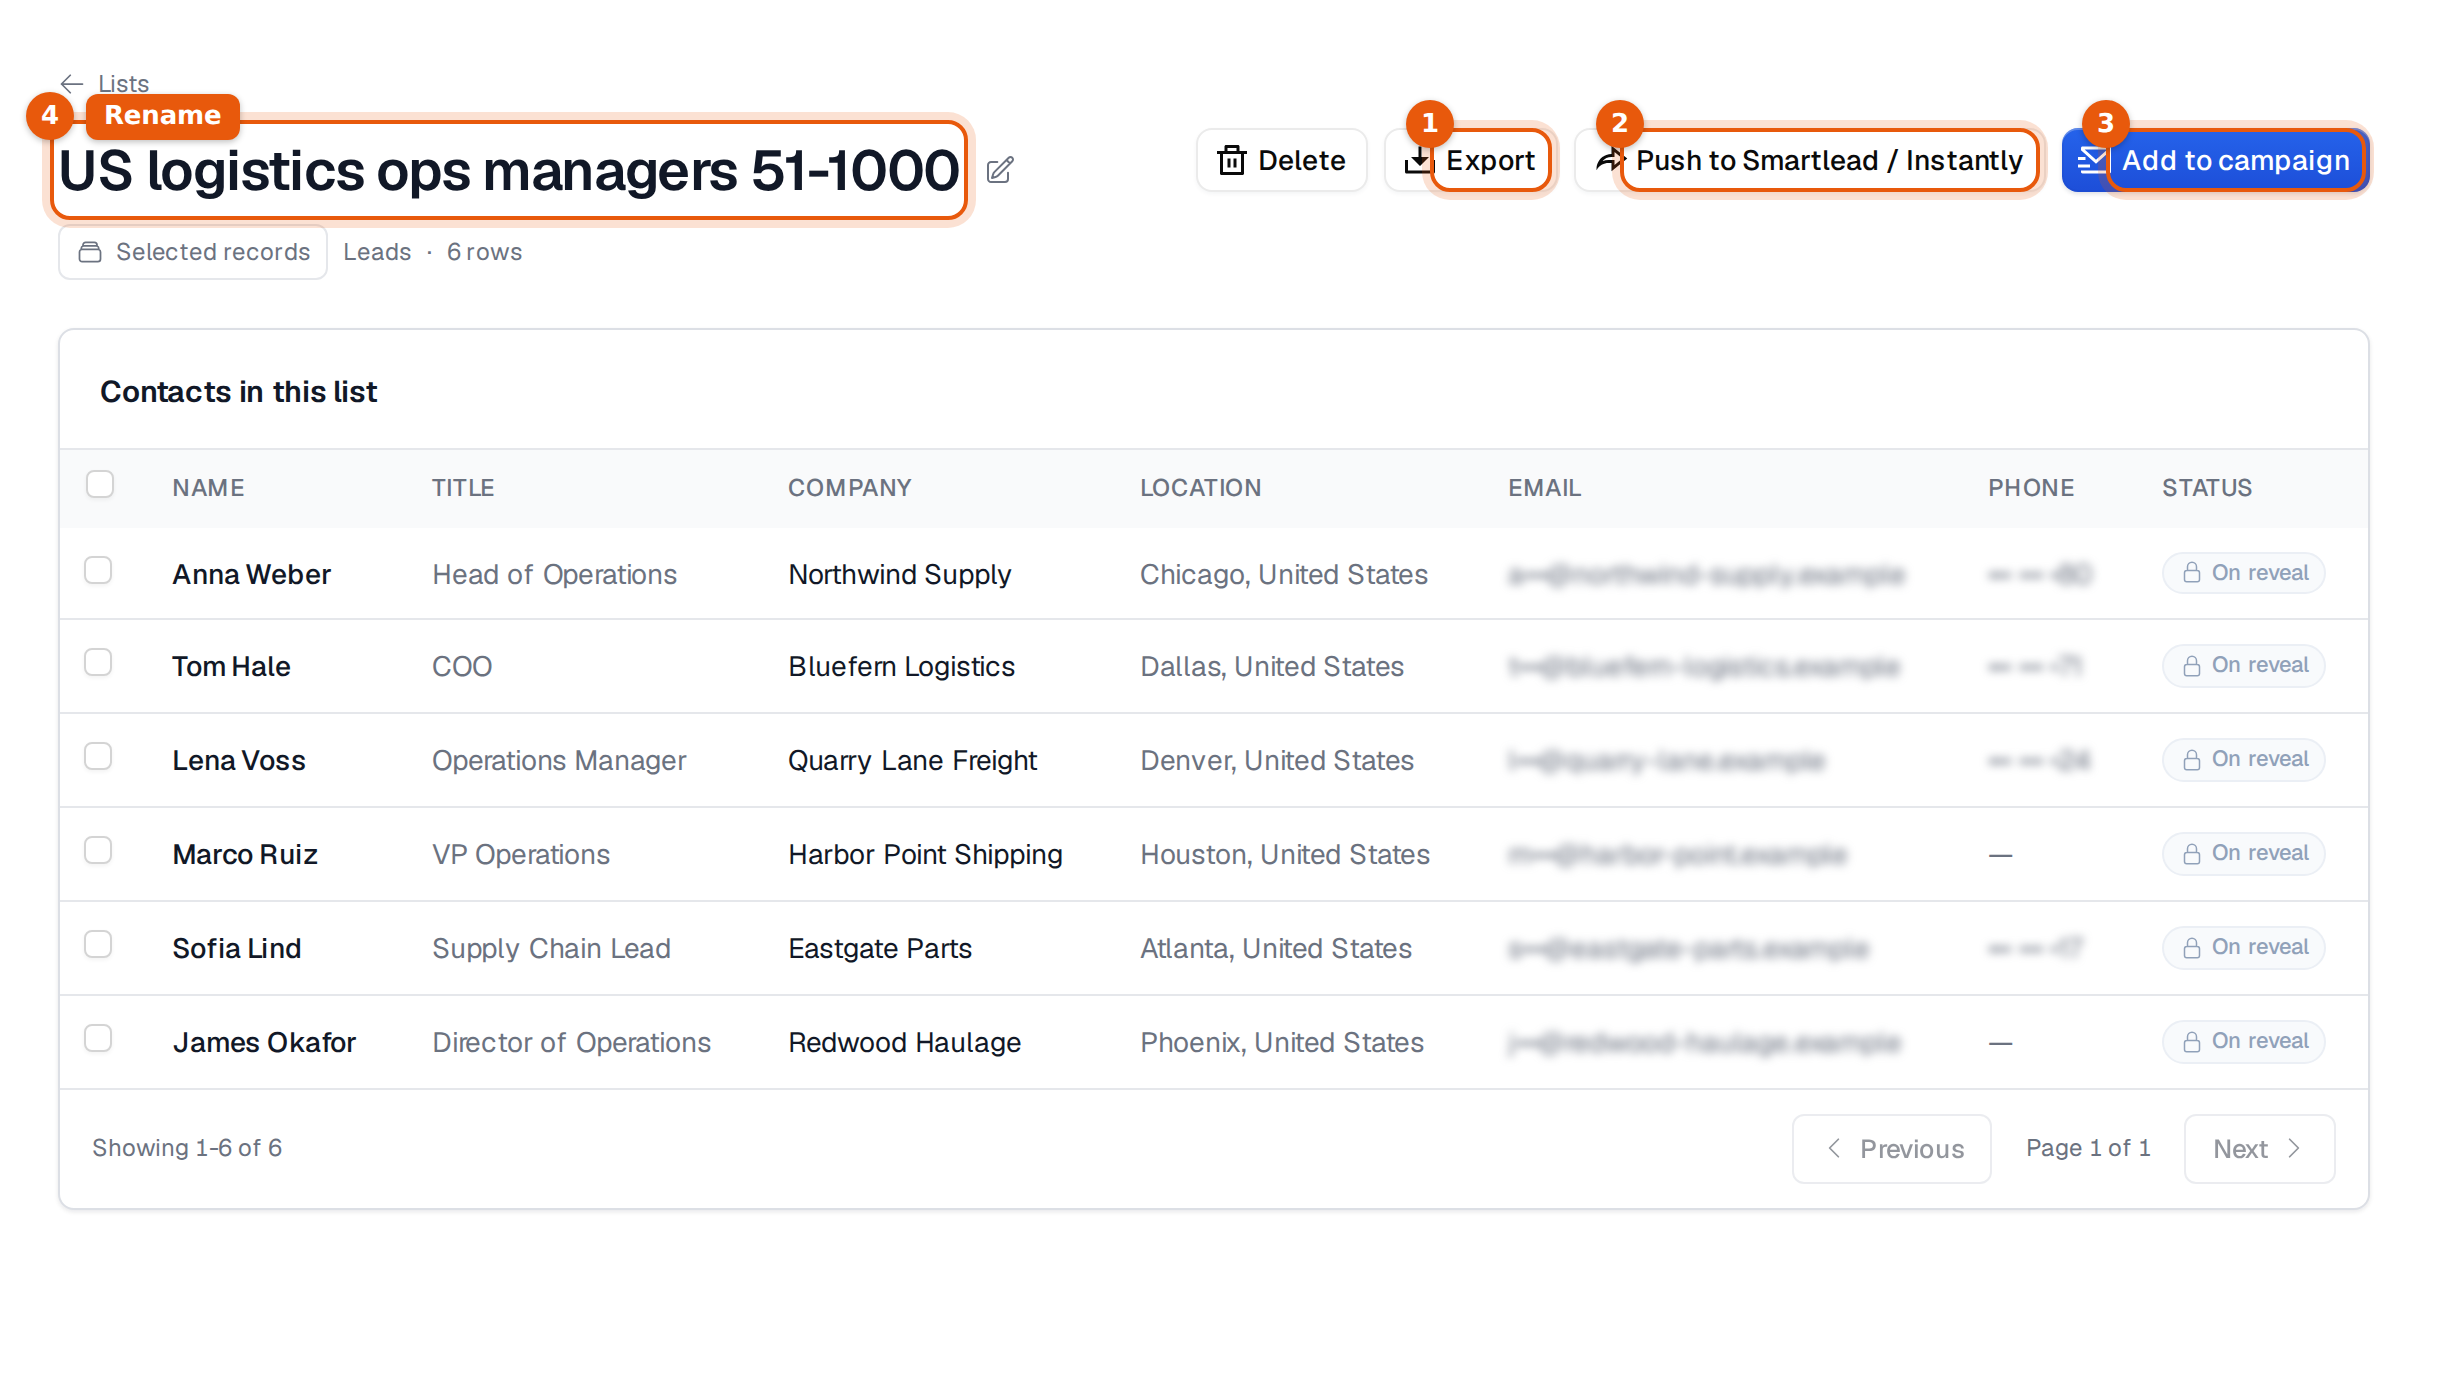Viewport: 2450px width, 1400px height.
Task: Click company Quarry Lane Freight
Action: click(x=912, y=760)
